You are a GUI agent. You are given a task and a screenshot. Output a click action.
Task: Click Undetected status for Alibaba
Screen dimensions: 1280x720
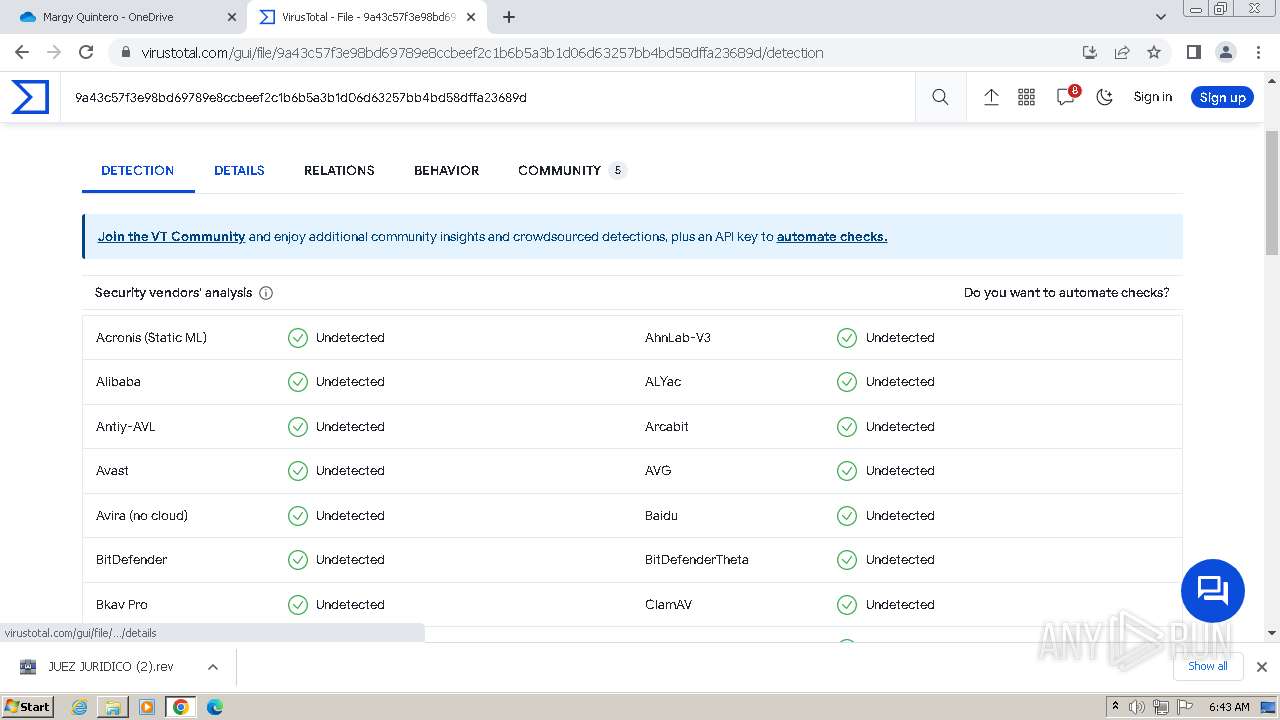tap(350, 382)
